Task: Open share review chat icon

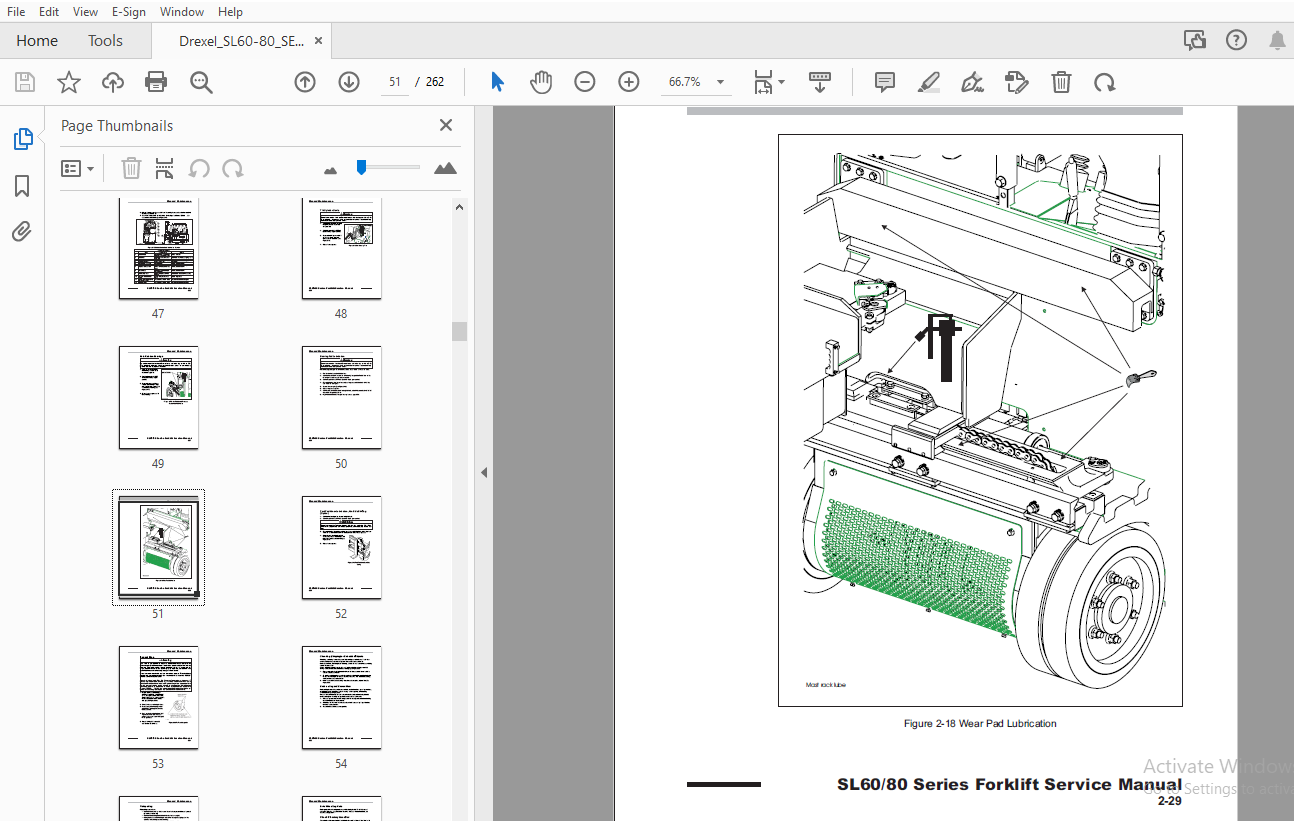Action: (1195, 40)
